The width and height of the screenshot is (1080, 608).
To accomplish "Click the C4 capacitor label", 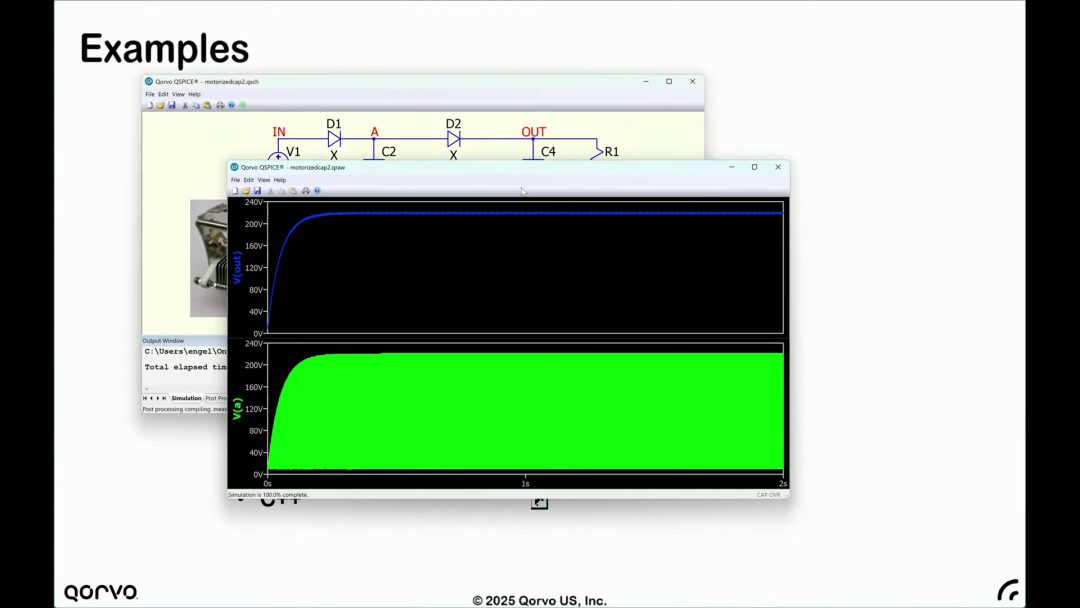I will [x=548, y=151].
